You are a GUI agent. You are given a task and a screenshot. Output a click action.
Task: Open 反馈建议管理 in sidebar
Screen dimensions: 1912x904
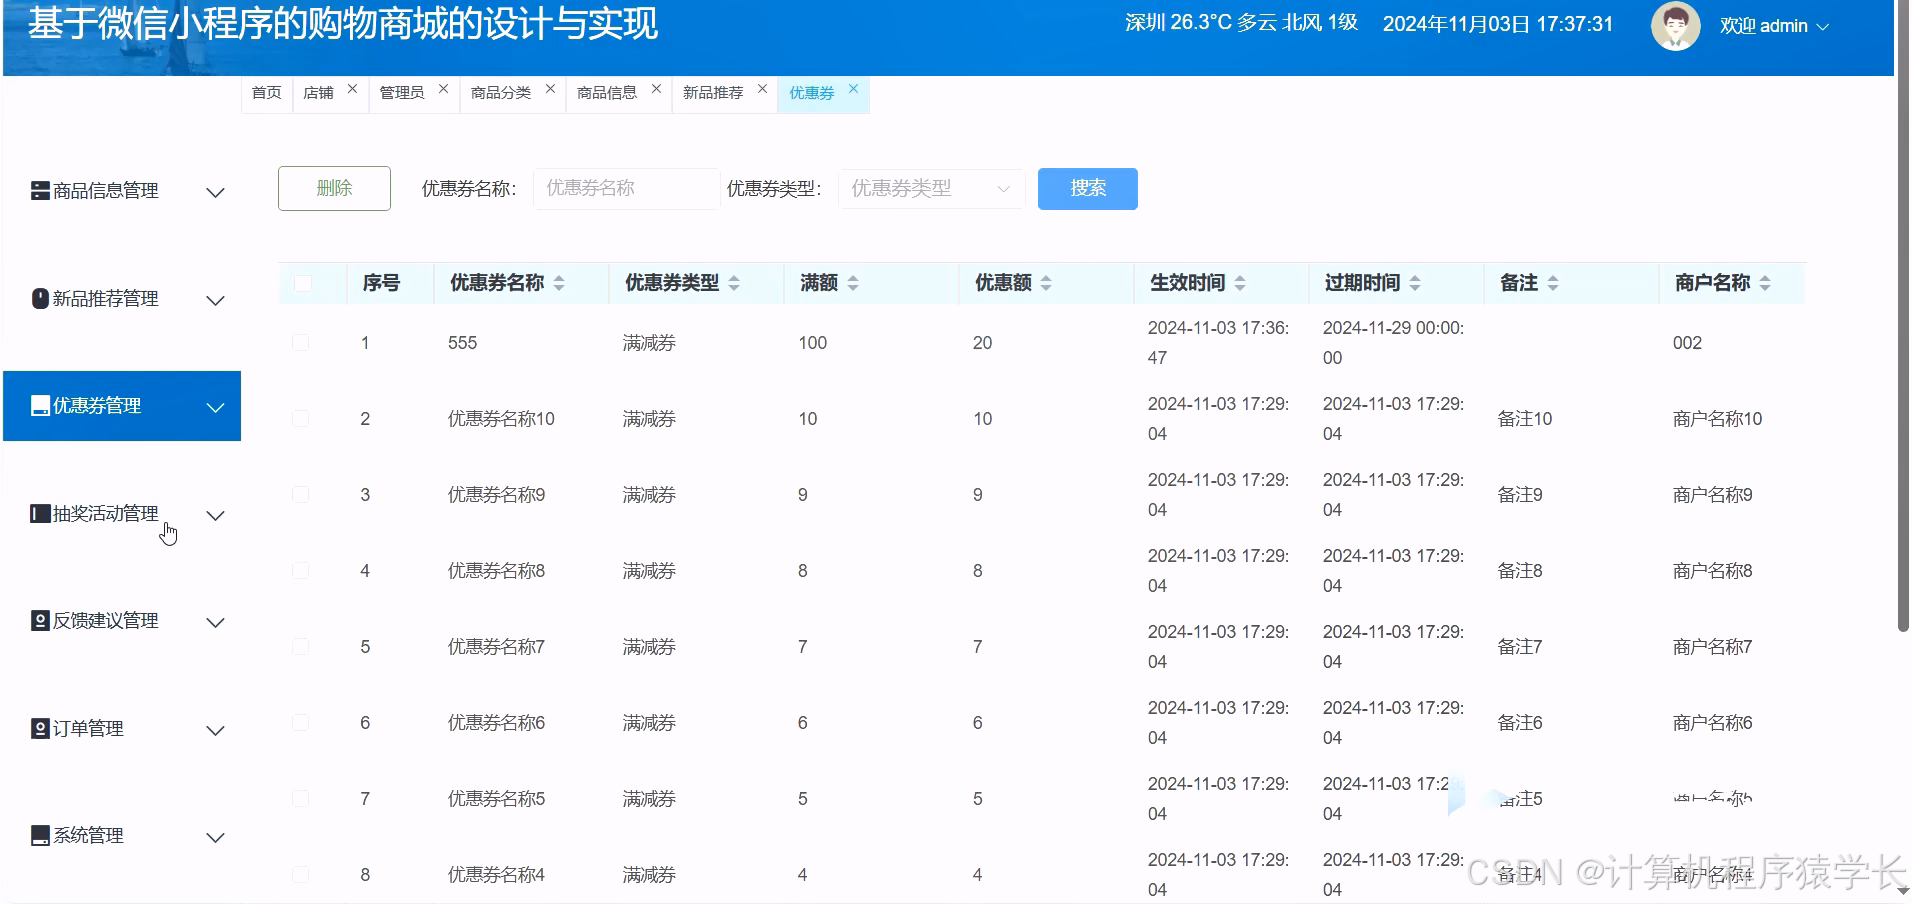[x=122, y=621]
